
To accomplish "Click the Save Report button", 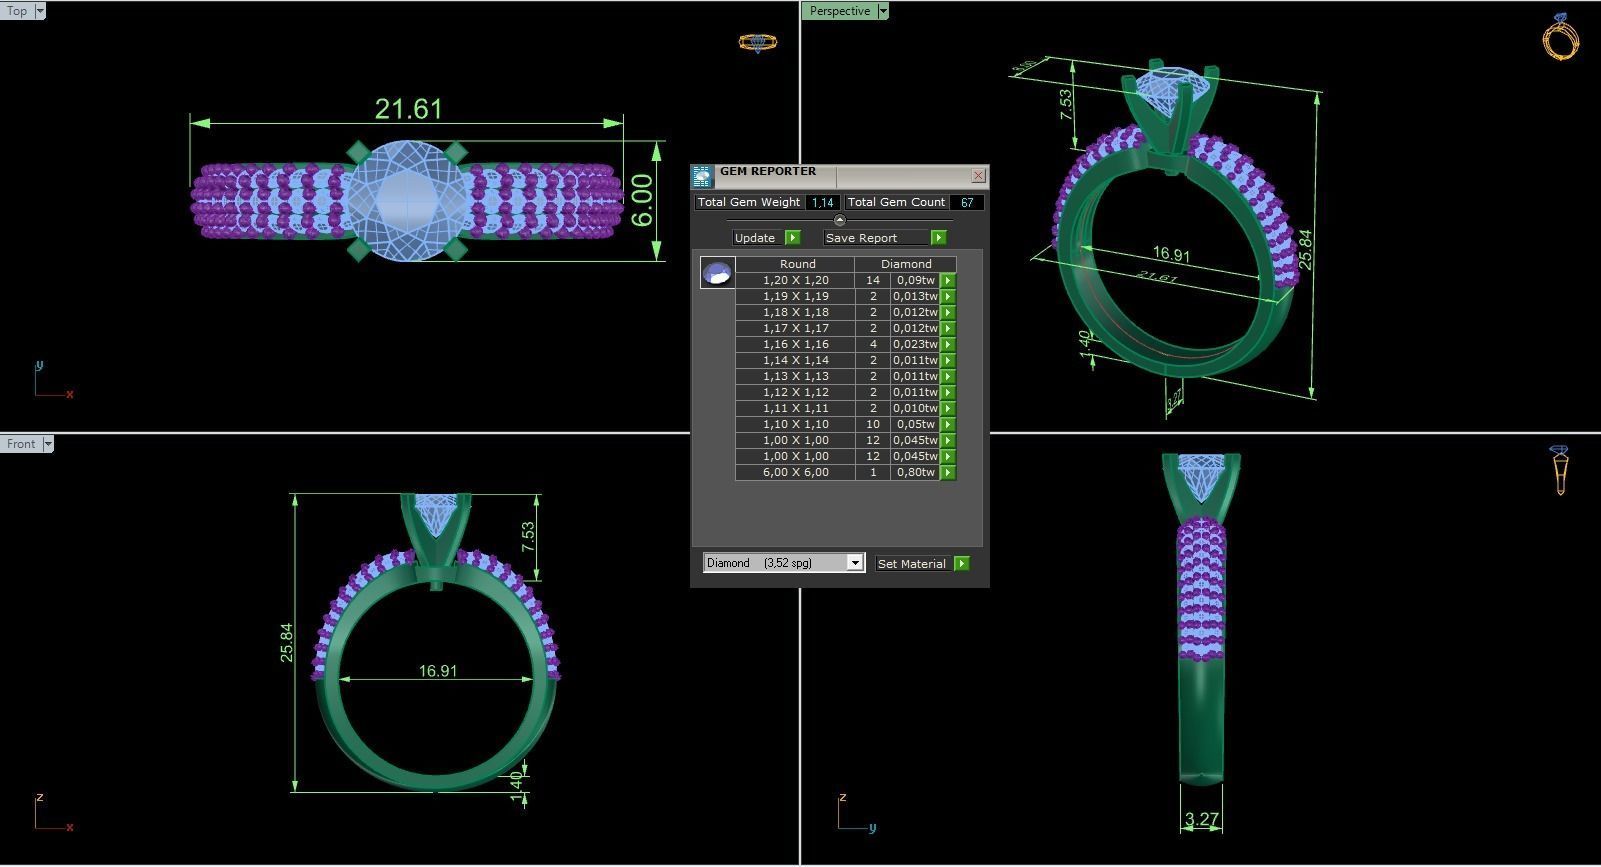I will tap(876, 238).
